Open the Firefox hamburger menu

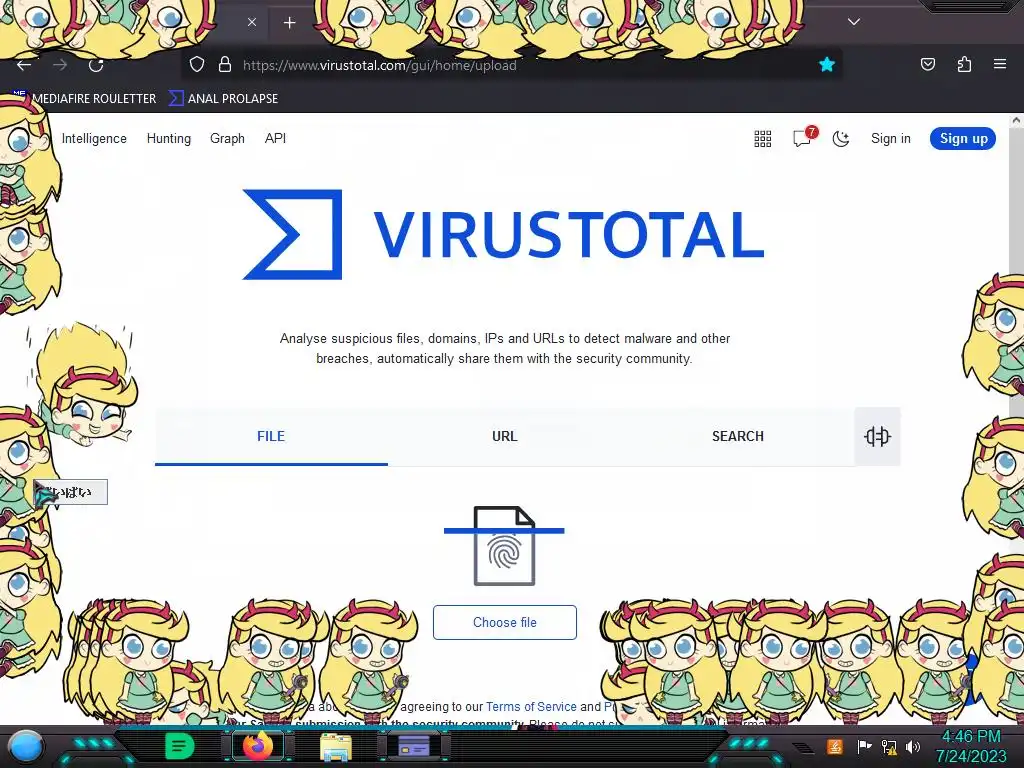click(x=1000, y=64)
